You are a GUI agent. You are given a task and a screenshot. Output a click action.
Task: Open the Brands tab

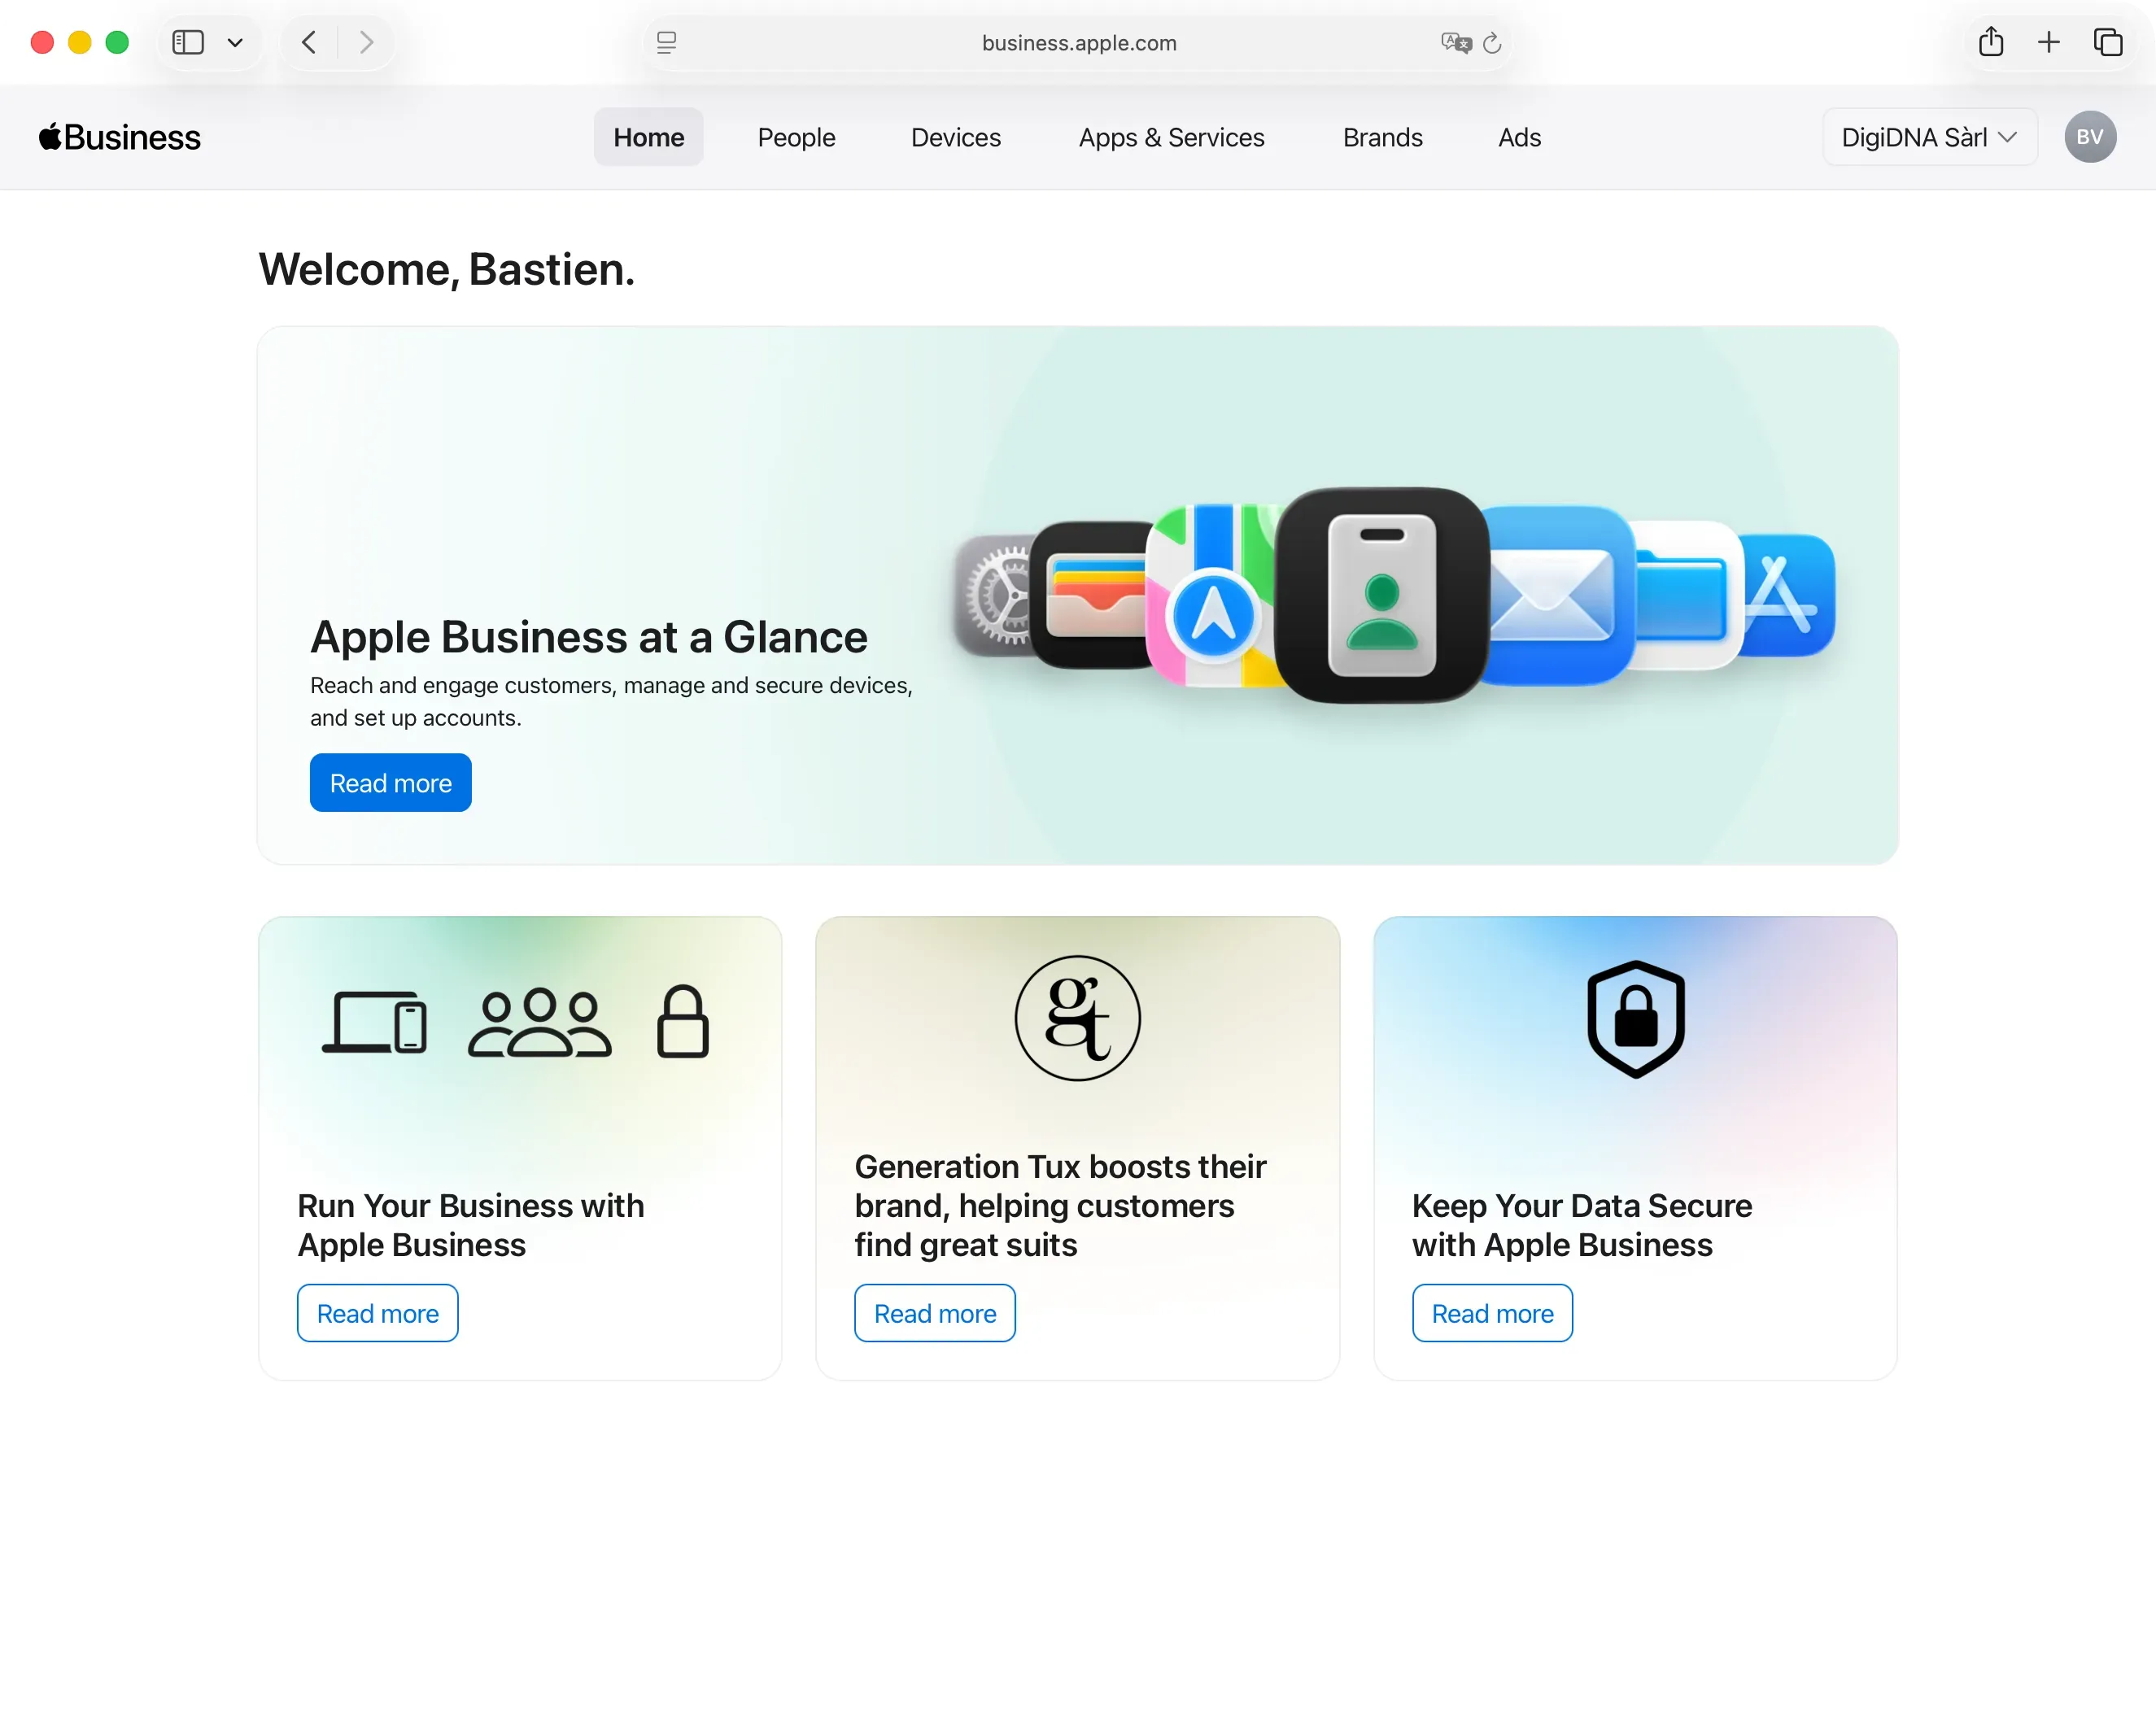tap(1382, 137)
